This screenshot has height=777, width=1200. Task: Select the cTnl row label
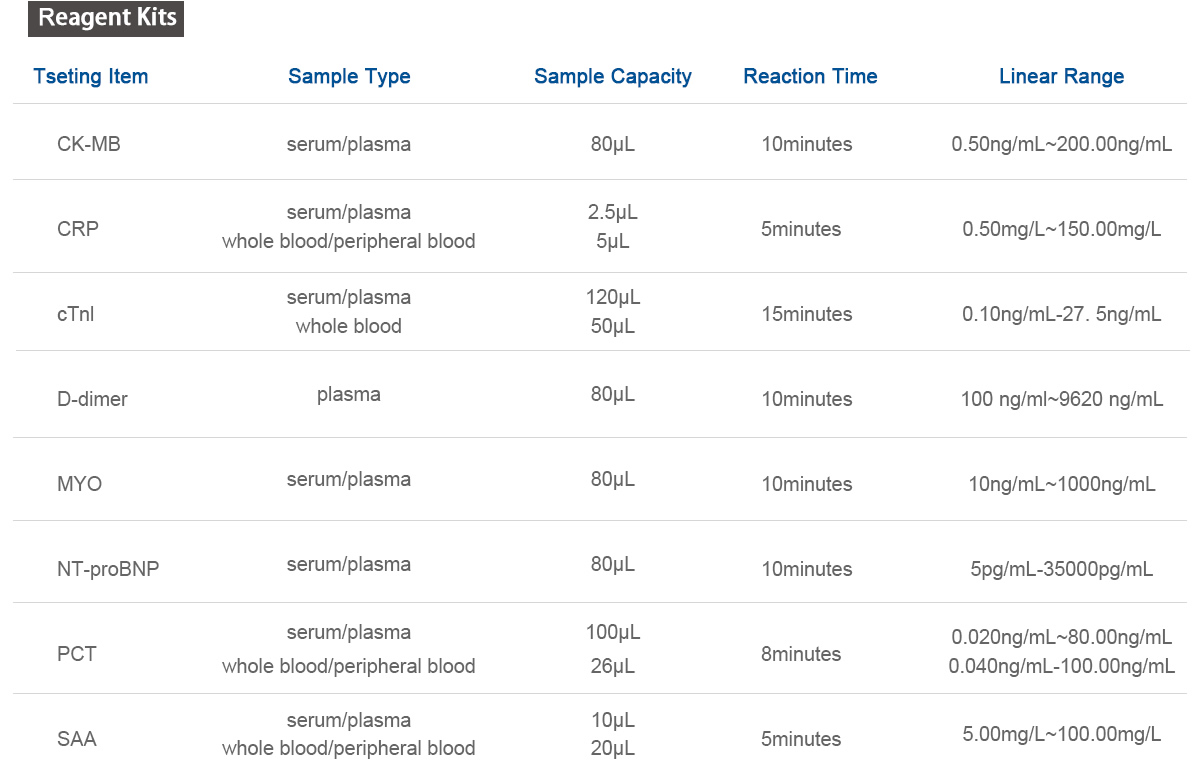[x=76, y=314]
